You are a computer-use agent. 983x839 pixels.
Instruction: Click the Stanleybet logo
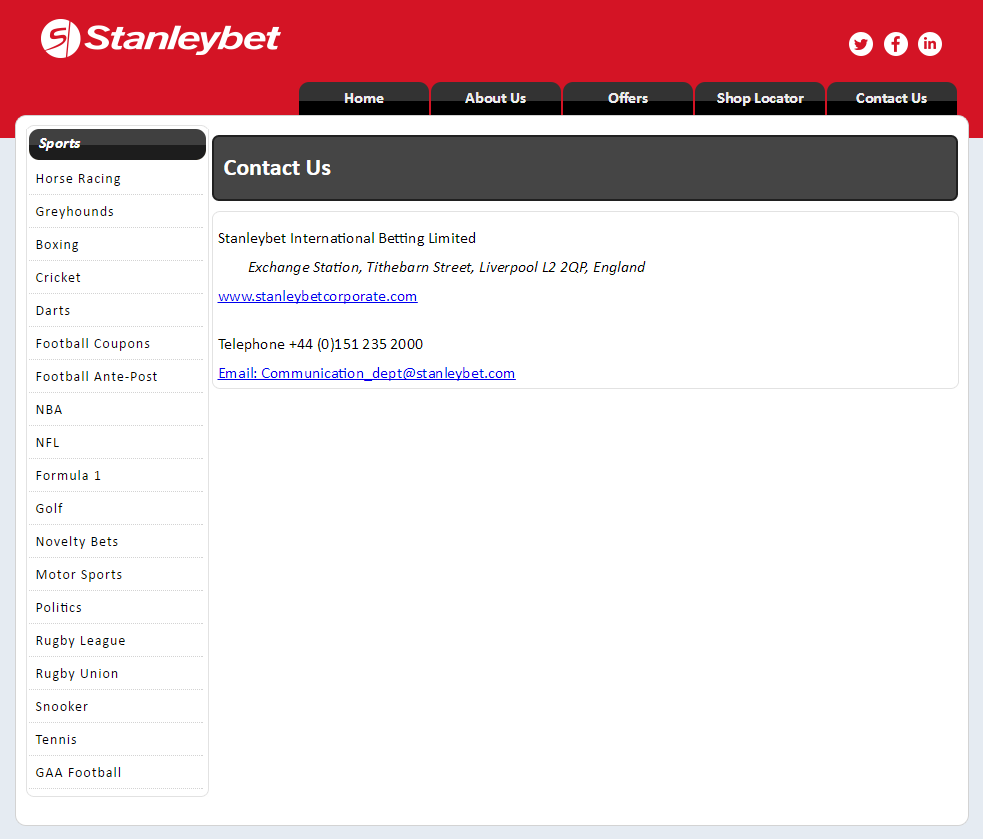[x=160, y=38]
